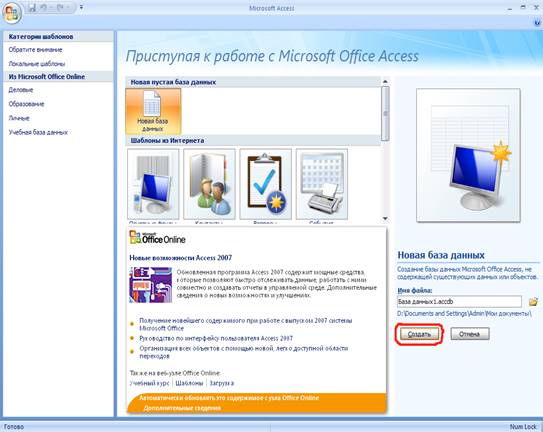Select Личные template category
The width and height of the screenshot is (543, 432).
[19, 118]
